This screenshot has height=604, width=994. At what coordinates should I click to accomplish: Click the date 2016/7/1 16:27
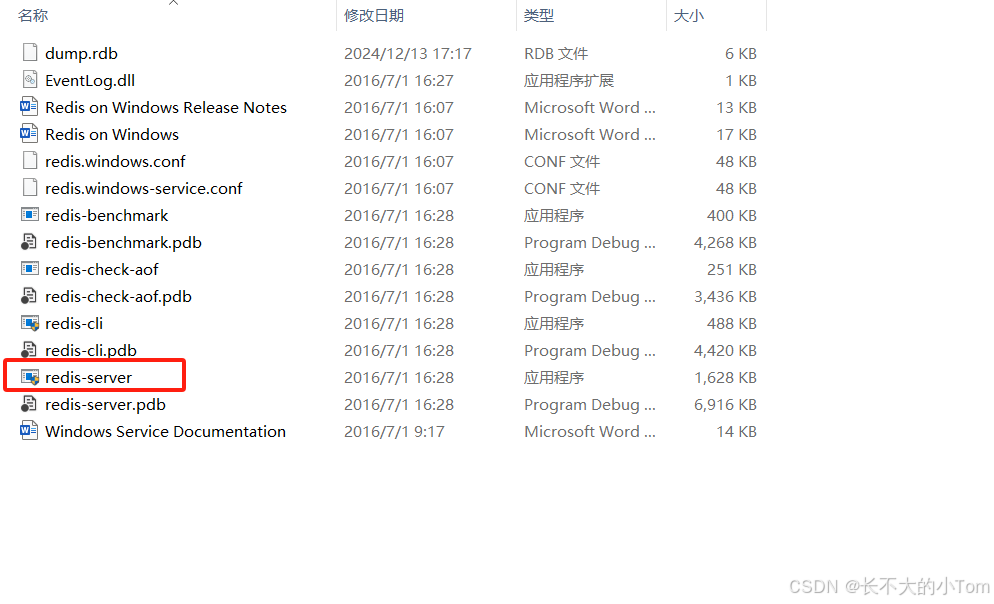click(x=399, y=80)
